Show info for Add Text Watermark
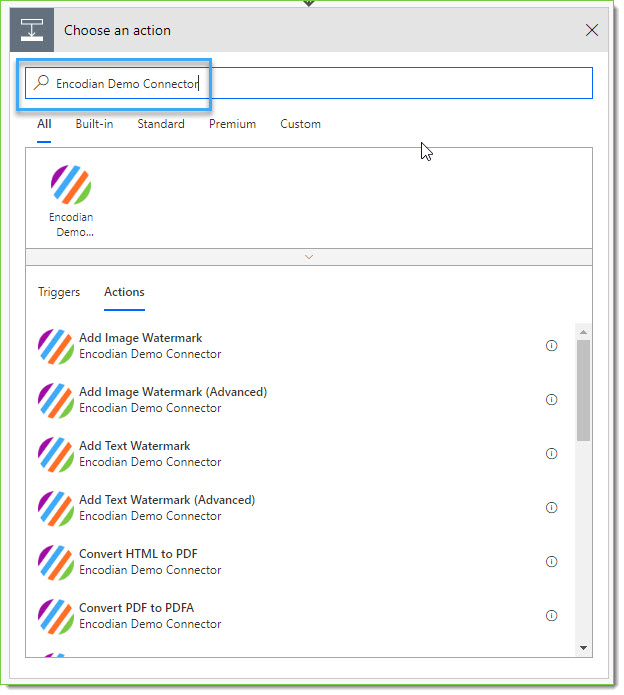Viewport: 624px width, 695px height. pos(551,453)
